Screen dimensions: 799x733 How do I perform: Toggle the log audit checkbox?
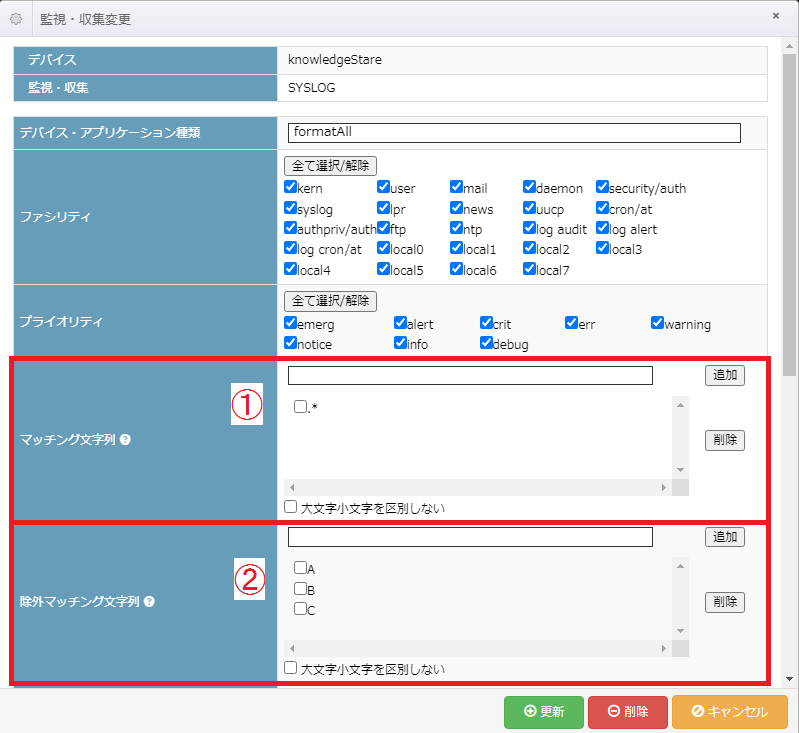click(529, 227)
